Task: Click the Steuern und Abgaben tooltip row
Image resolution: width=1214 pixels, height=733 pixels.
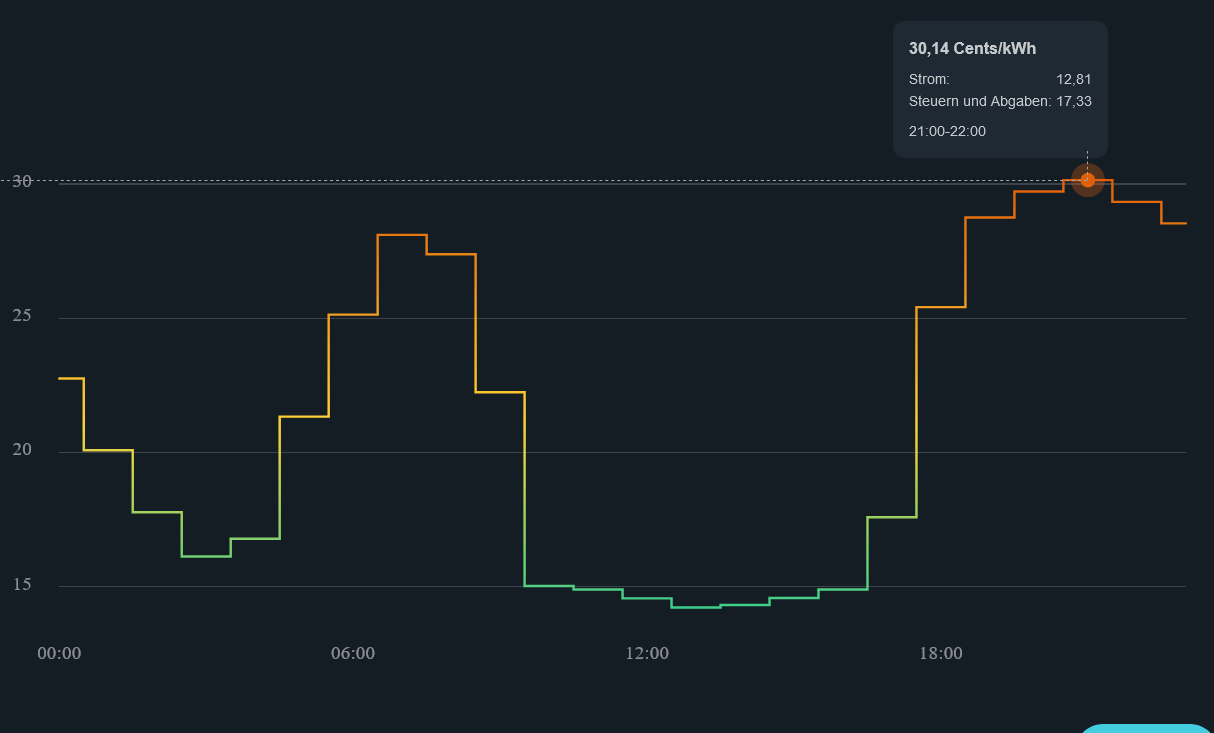Action: pos(999,101)
